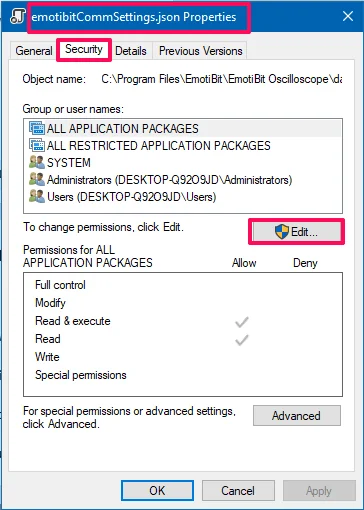Viewport: 364px width, 510px height.
Task: Click the Cancel button
Action: 238,491
